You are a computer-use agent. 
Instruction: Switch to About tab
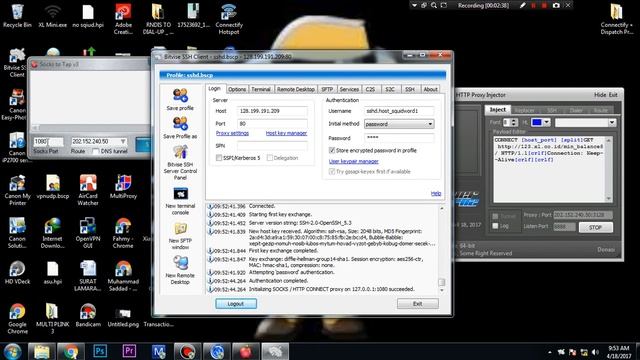click(x=430, y=89)
